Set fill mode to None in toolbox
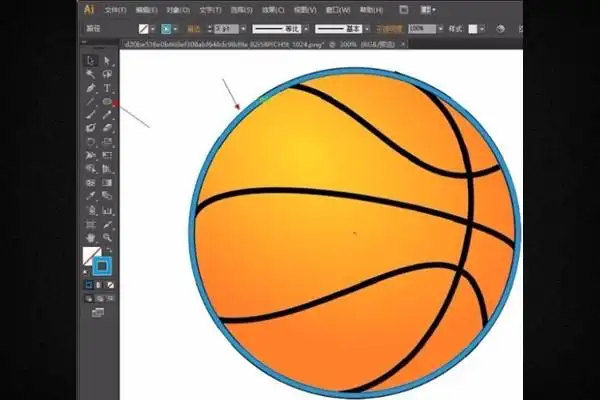 pyautogui.click(x=110, y=285)
